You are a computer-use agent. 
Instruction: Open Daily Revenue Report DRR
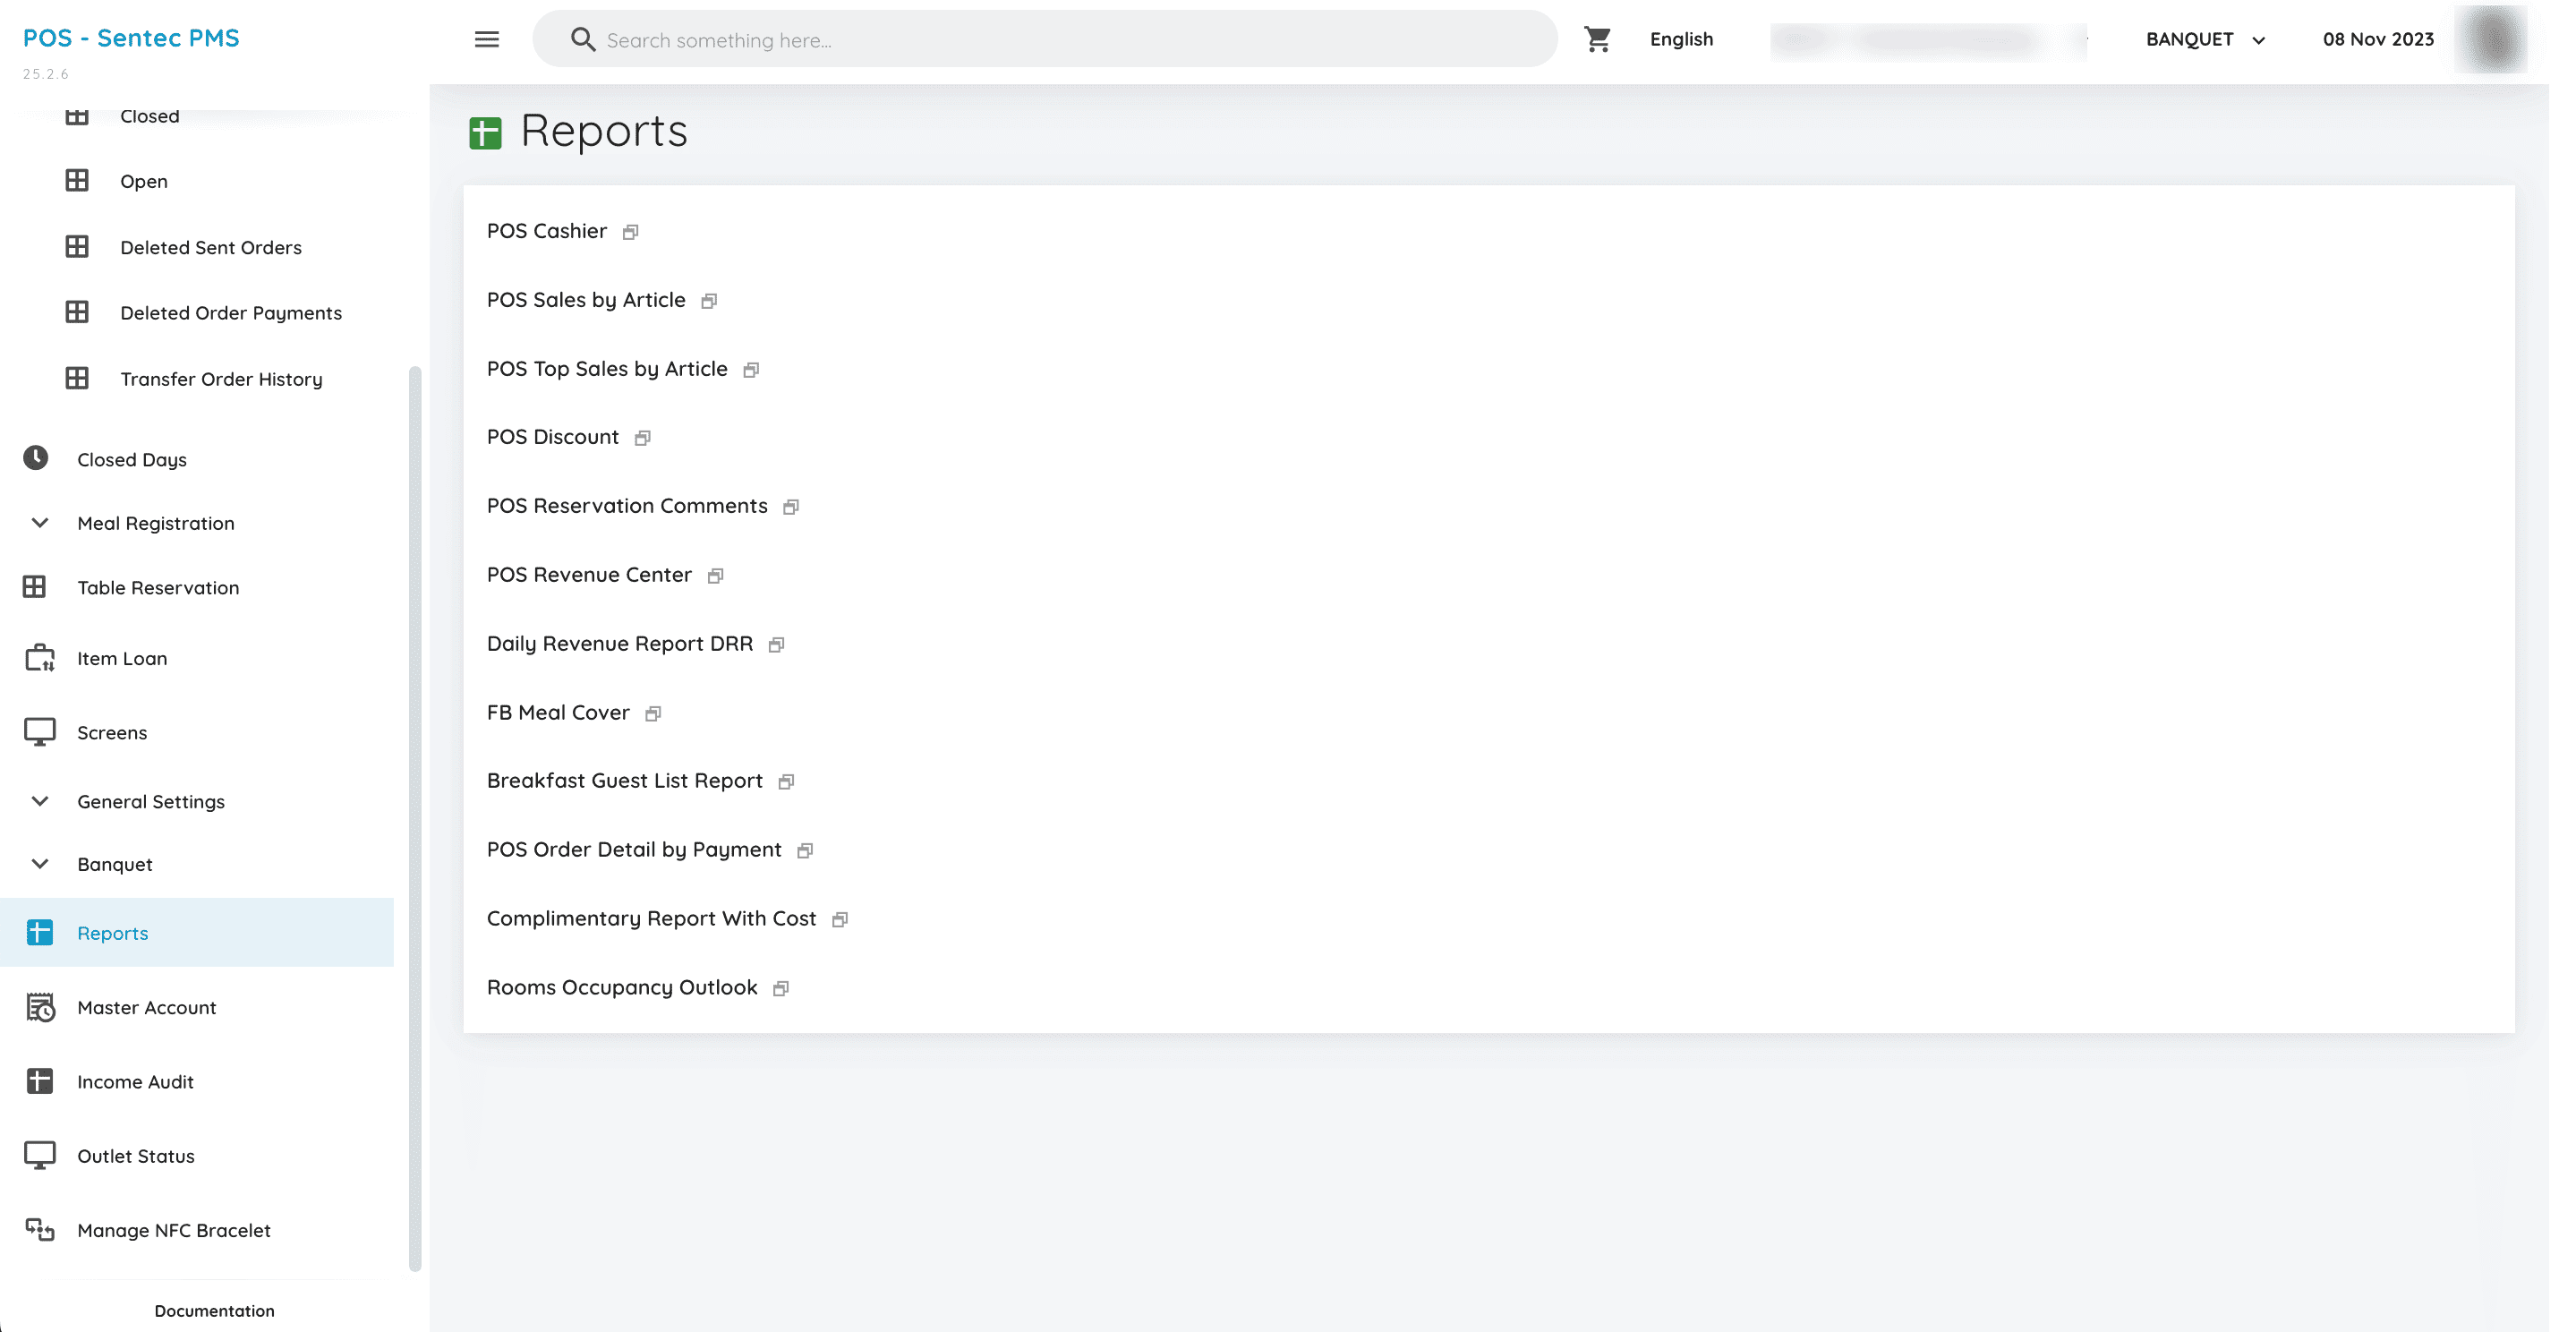[619, 644]
